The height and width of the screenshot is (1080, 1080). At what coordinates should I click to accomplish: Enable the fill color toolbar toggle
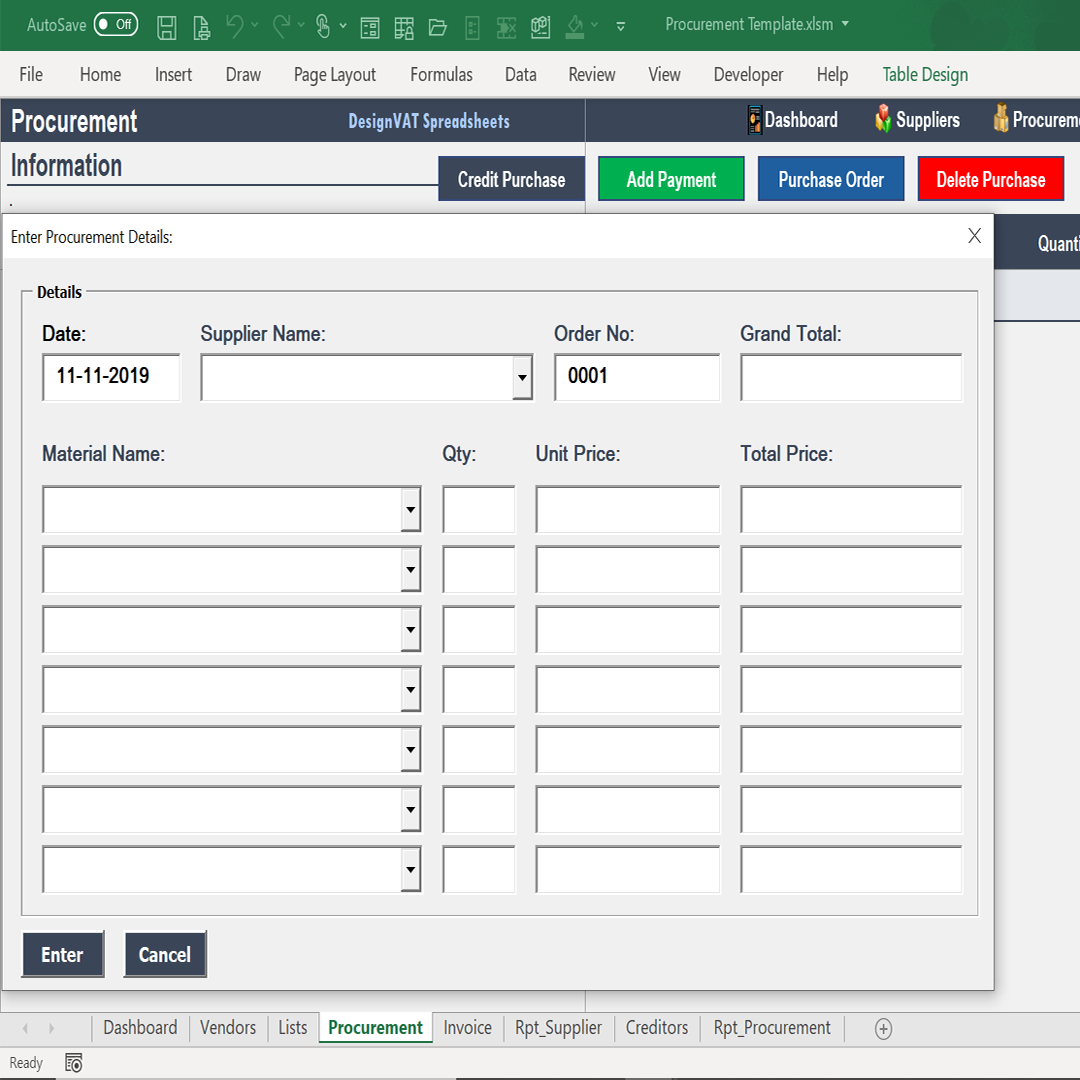tap(574, 27)
